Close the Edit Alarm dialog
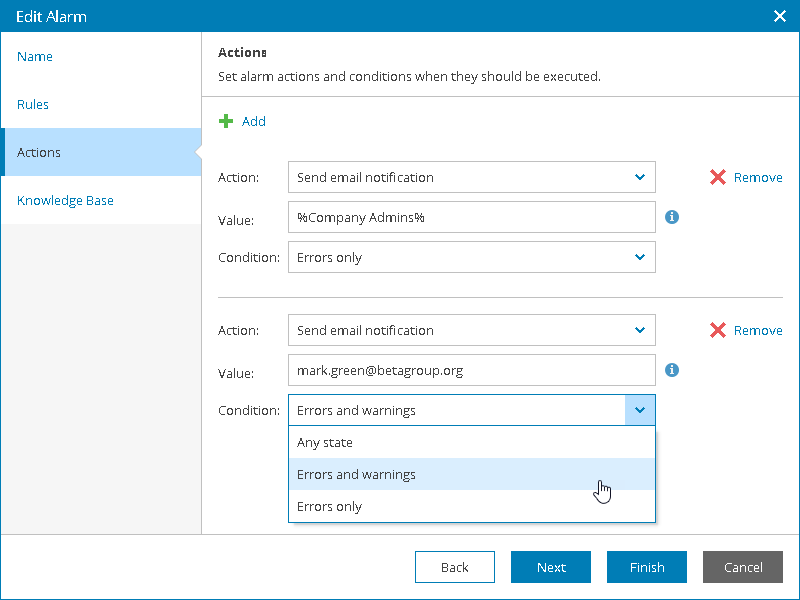 tap(780, 16)
